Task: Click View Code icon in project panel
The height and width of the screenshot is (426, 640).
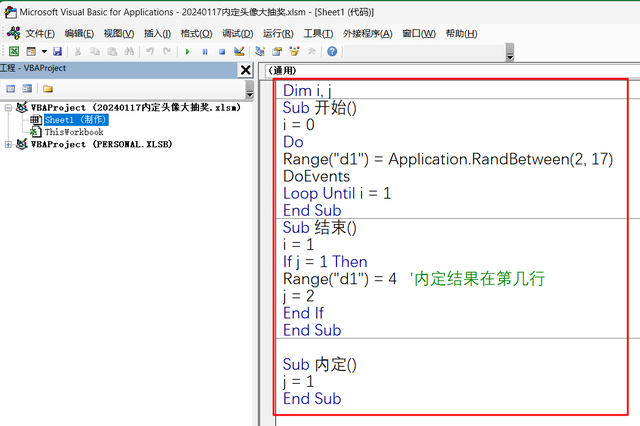Action: tap(11, 89)
